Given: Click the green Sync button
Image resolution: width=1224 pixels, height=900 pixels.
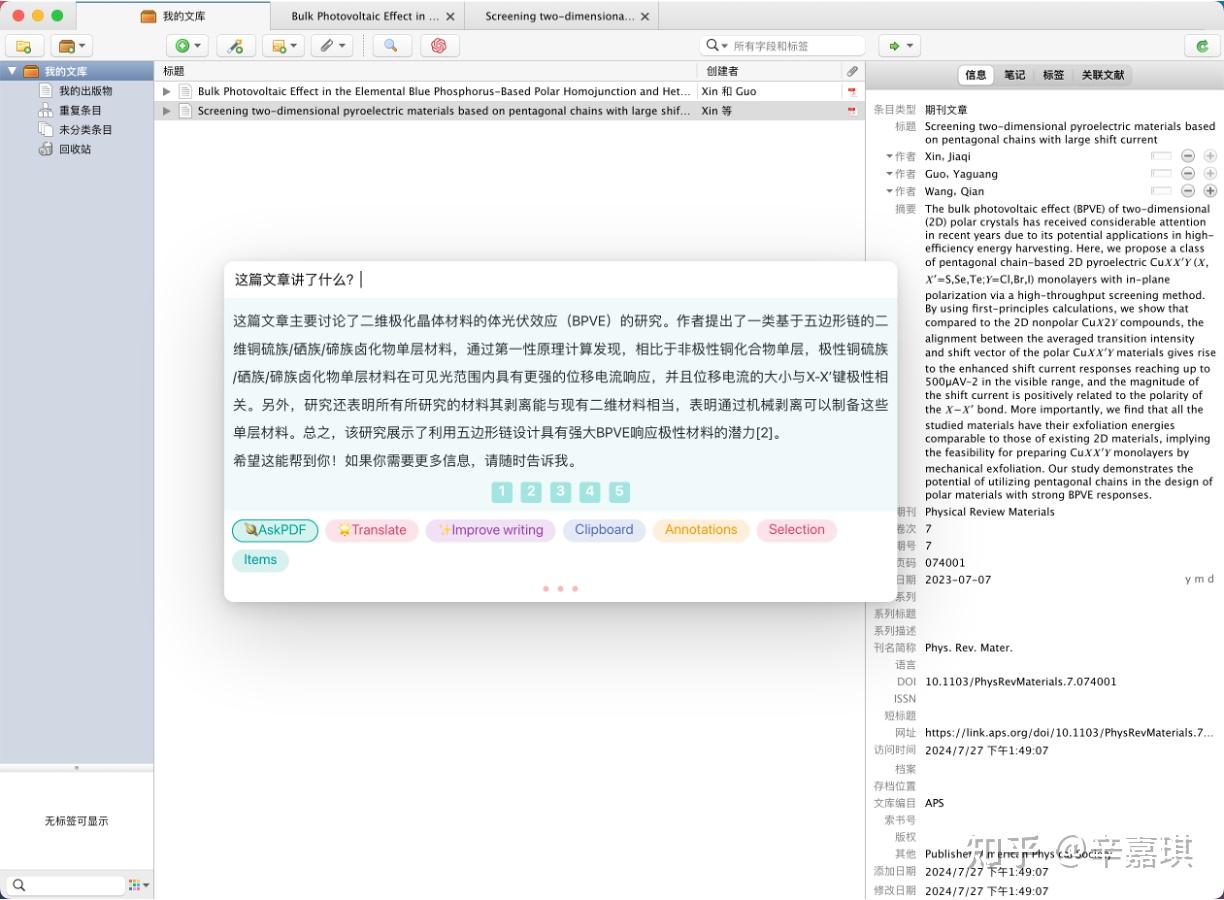Looking at the screenshot, I should 1201,45.
